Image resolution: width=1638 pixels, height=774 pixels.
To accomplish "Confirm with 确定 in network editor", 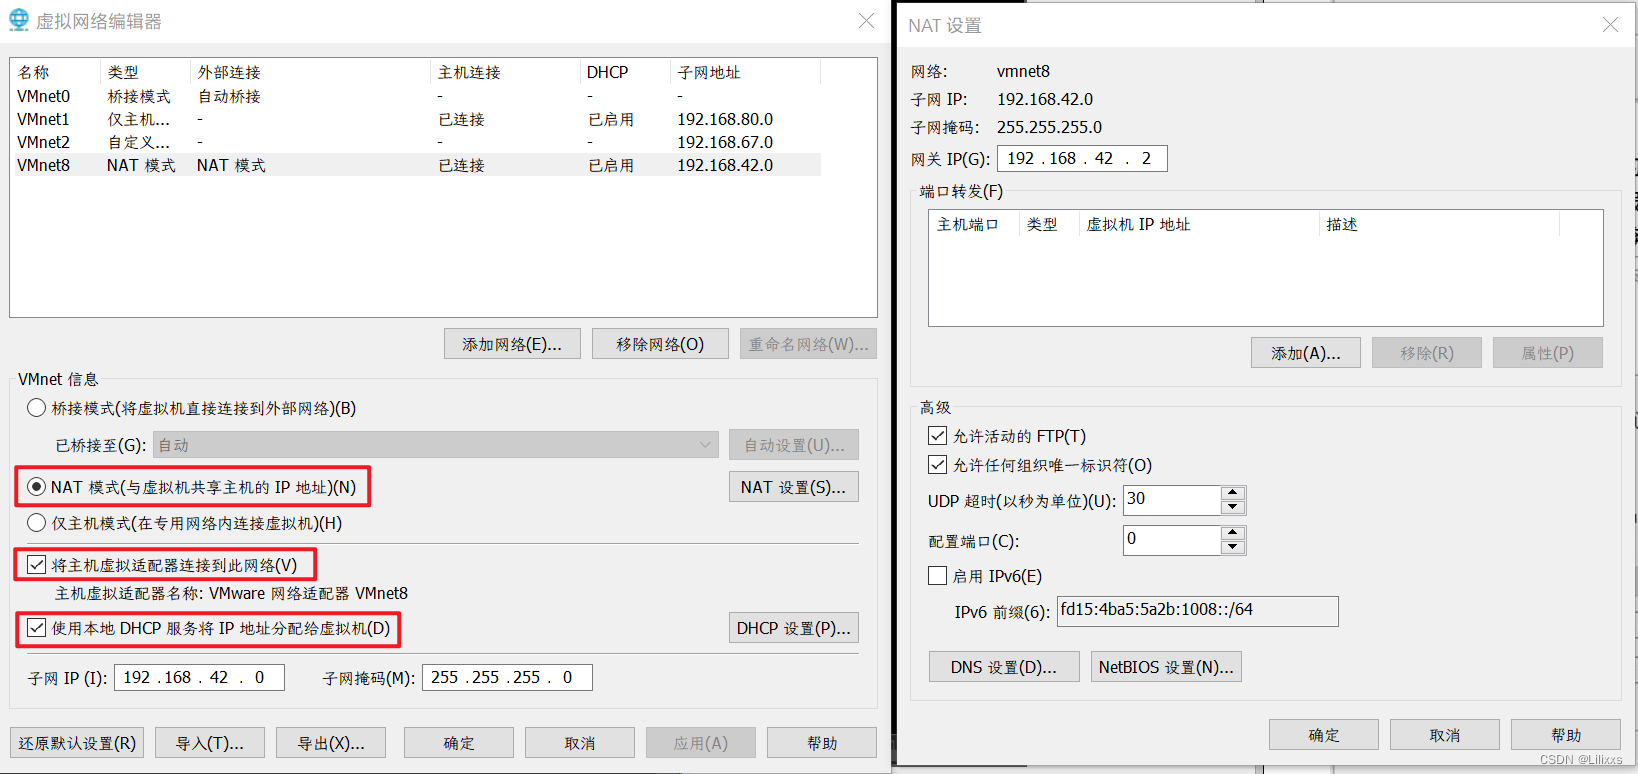I will pos(459,743).
